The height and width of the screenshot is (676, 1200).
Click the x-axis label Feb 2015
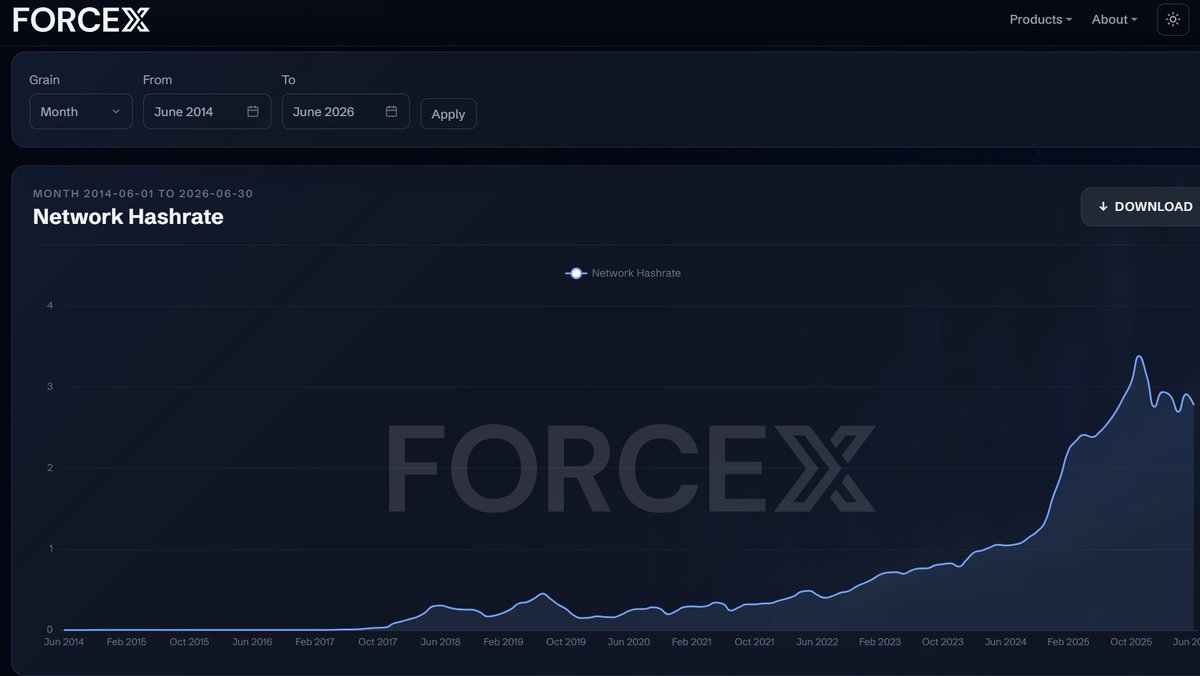tap(127, 642)
